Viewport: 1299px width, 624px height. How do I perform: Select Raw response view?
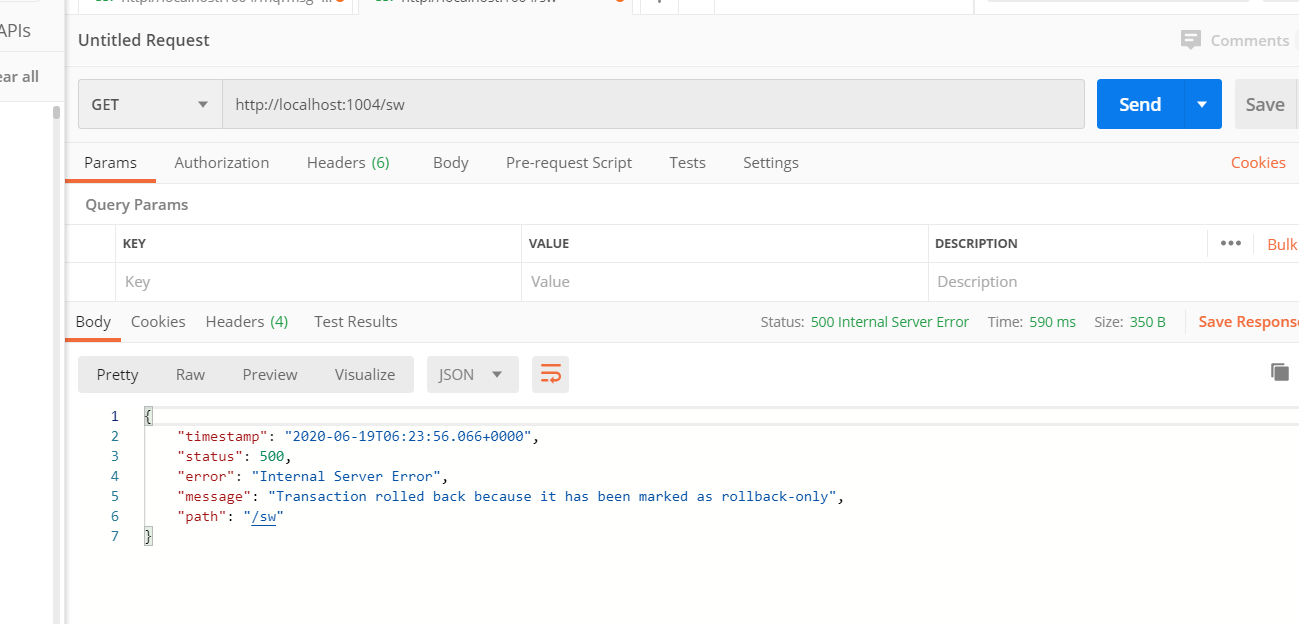(190, 374)
